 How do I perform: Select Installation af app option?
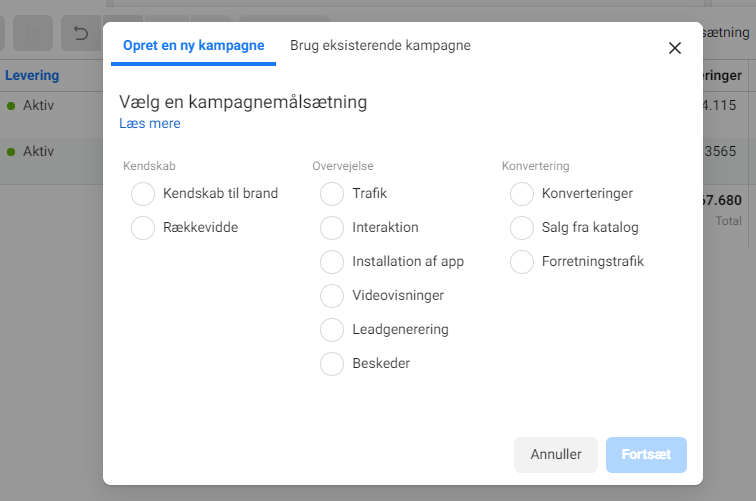(332, 262)
